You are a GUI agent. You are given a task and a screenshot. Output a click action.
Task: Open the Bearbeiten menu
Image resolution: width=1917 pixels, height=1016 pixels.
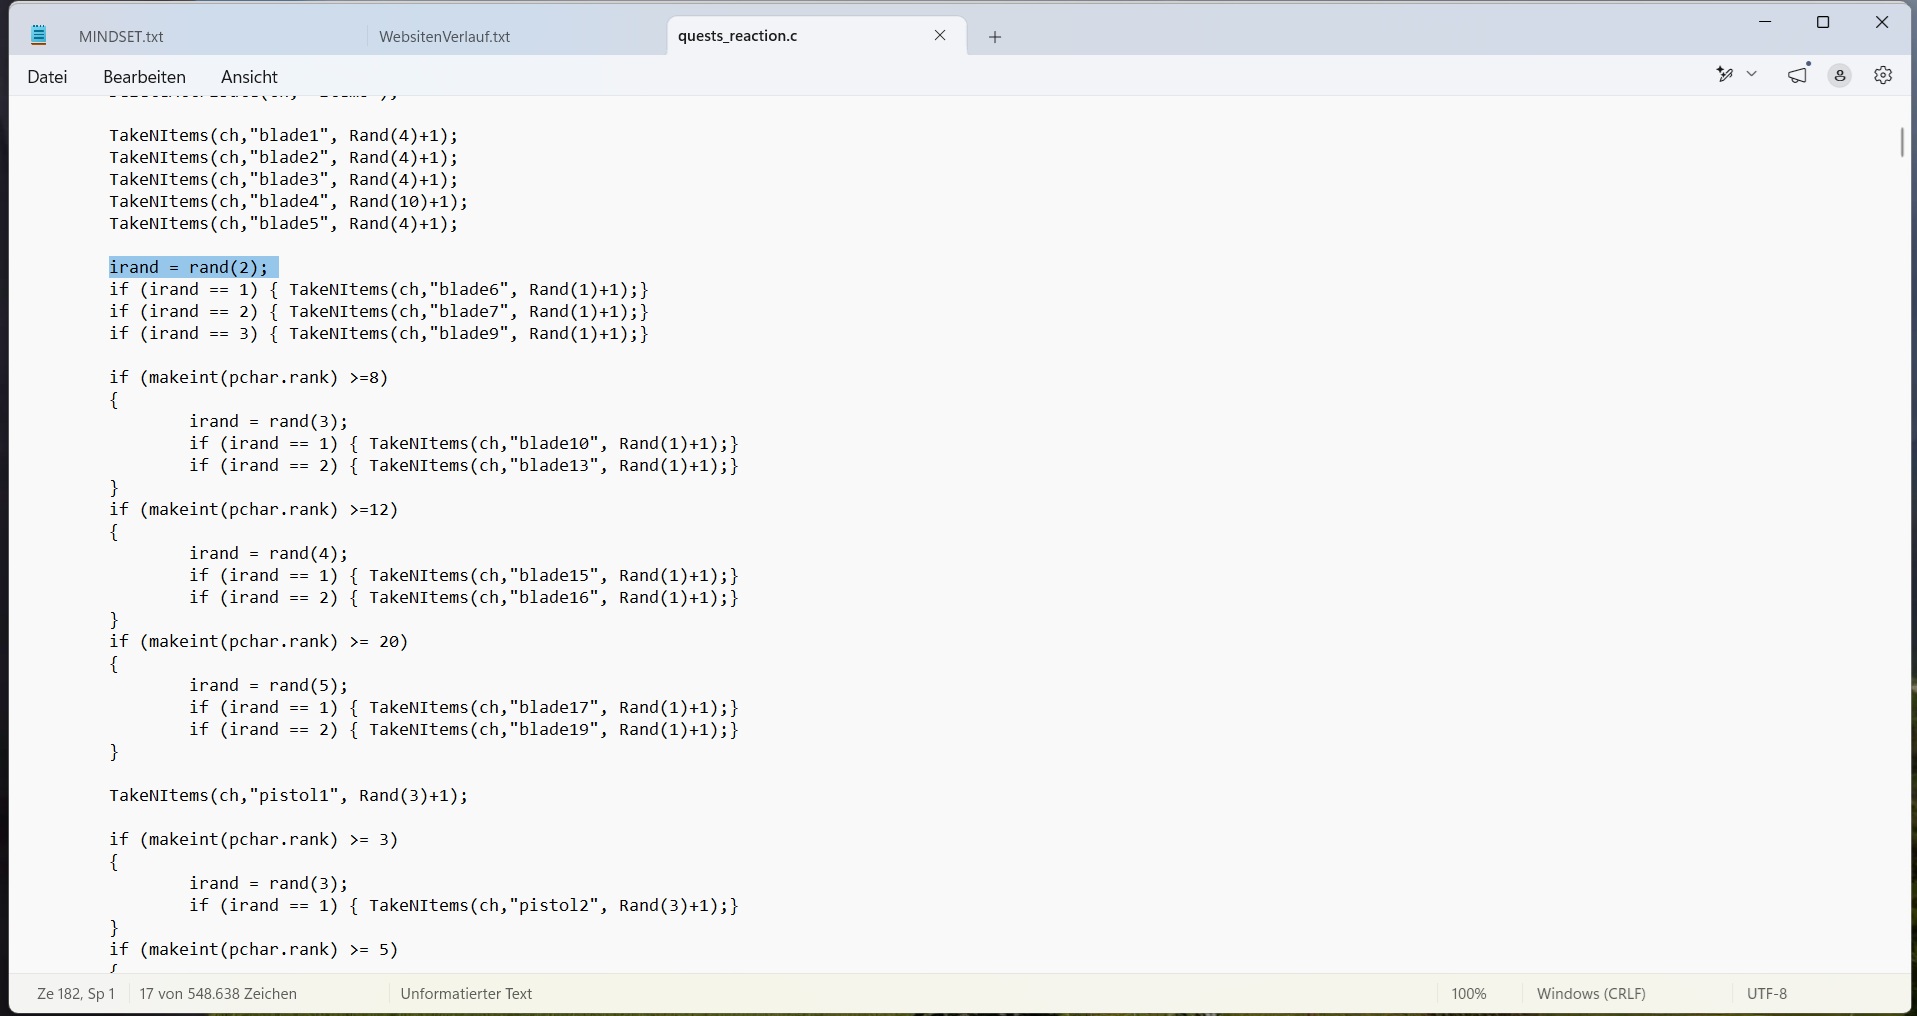point(144,77)
